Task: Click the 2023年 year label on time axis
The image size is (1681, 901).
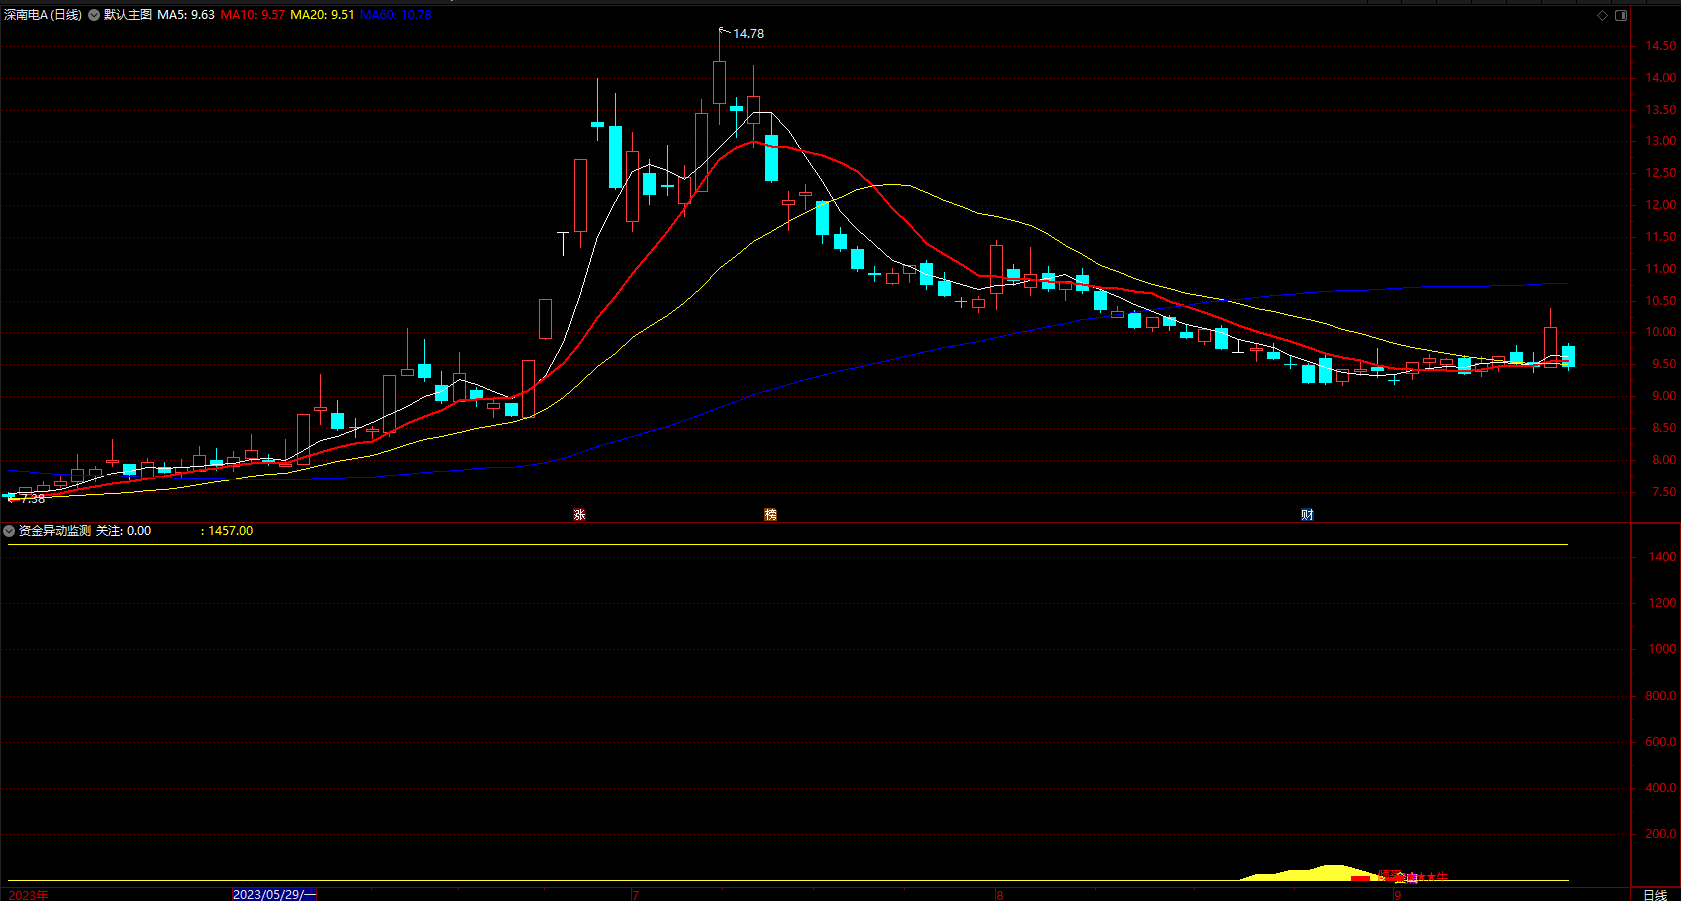Action: pyautogui.click(x=28, y=895)
